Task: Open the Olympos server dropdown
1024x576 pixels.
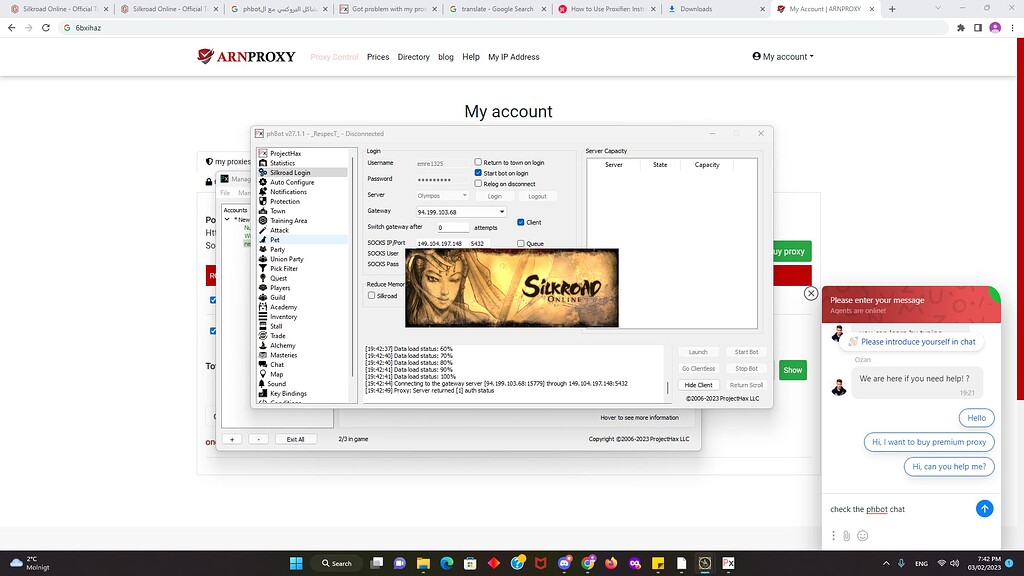Action: [464, 196]
